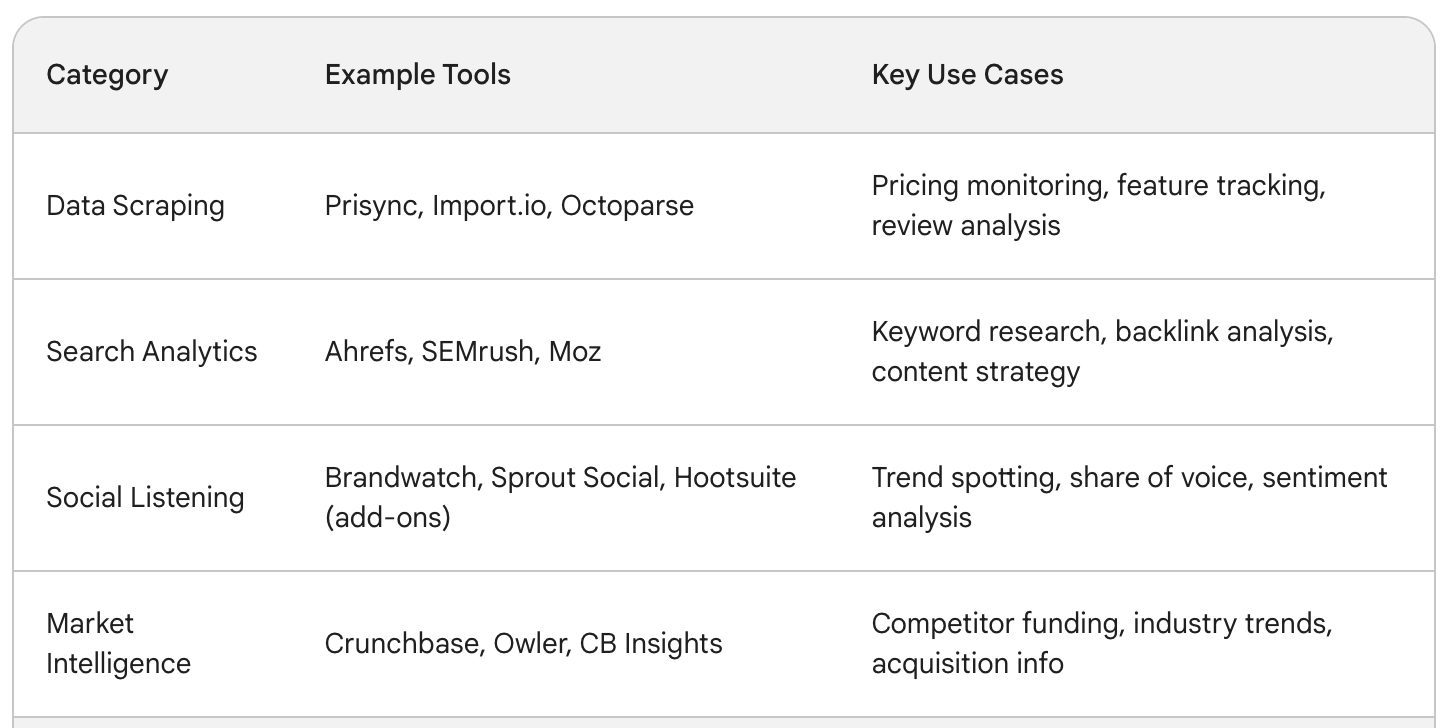This screenshot has width=1448, height=728.
Task: Click the text (add-ons)
Action: 388,518
